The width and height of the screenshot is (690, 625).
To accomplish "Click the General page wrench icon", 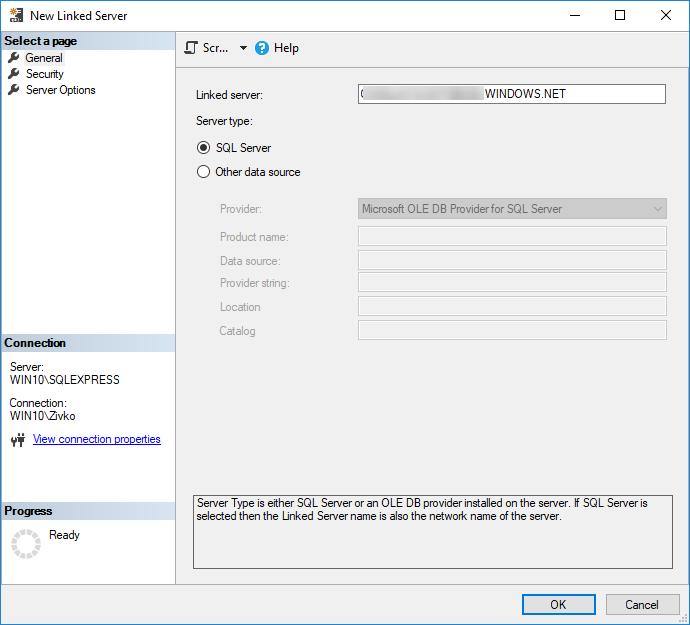I will (x=14, y=58).
